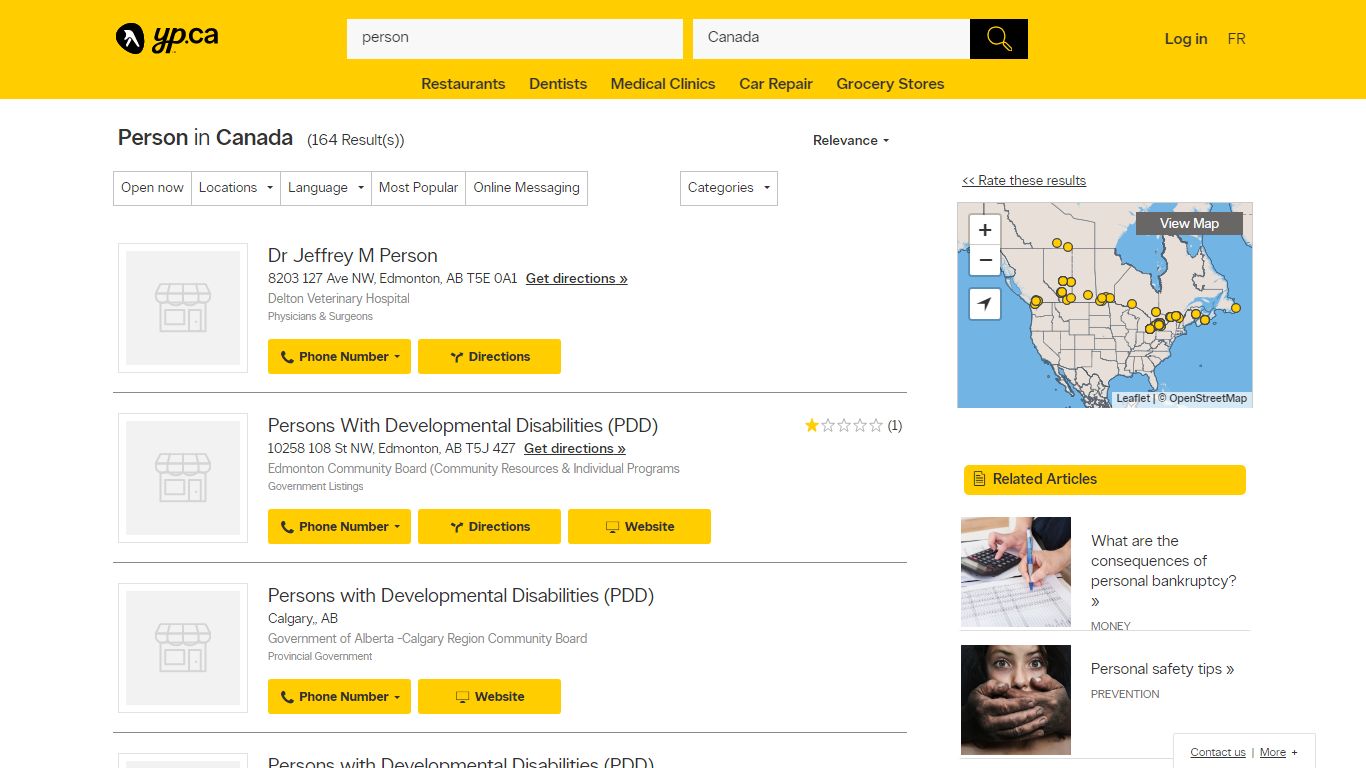Go to Restaurants category
Image resolution: width=1366 pixels, height=768 pixels.
[x=463, y=84]
